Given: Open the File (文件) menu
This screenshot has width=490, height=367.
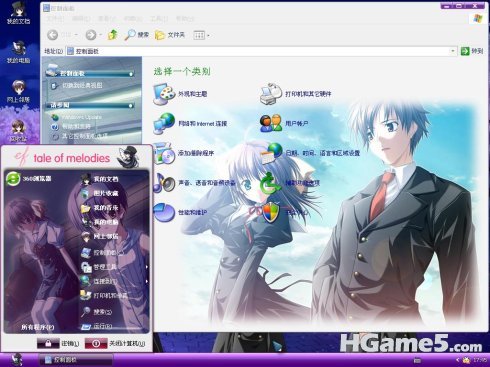Looking at the screenshot, I should point(55,19).
